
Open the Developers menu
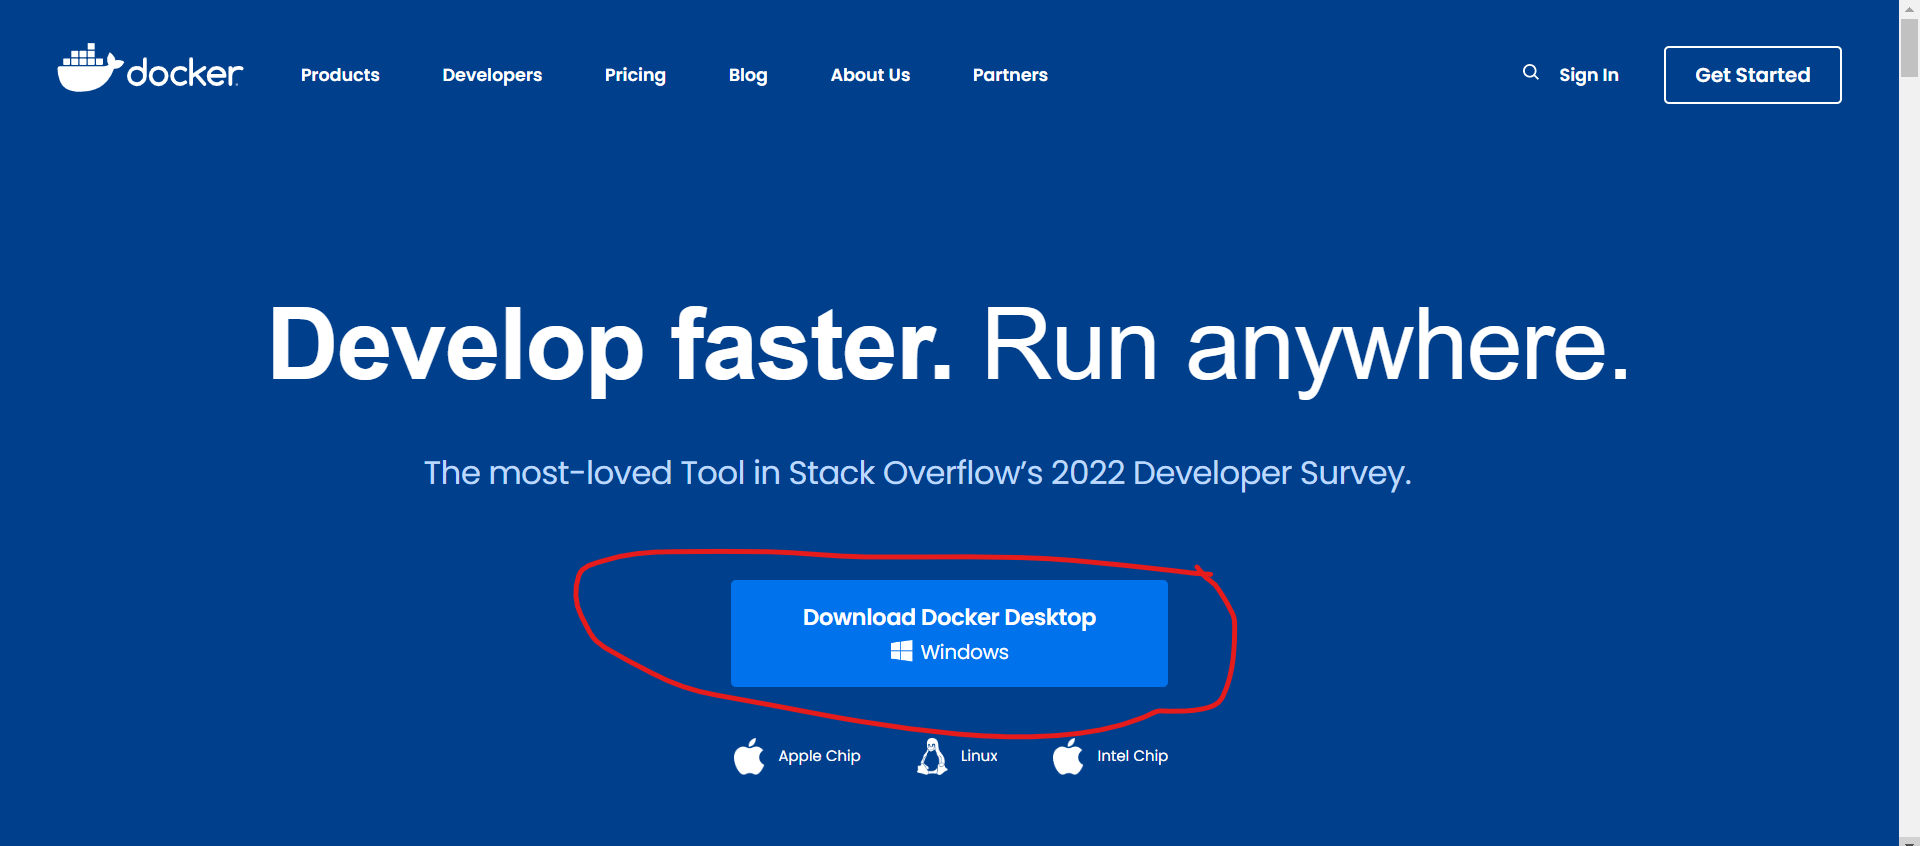[492, 75]
